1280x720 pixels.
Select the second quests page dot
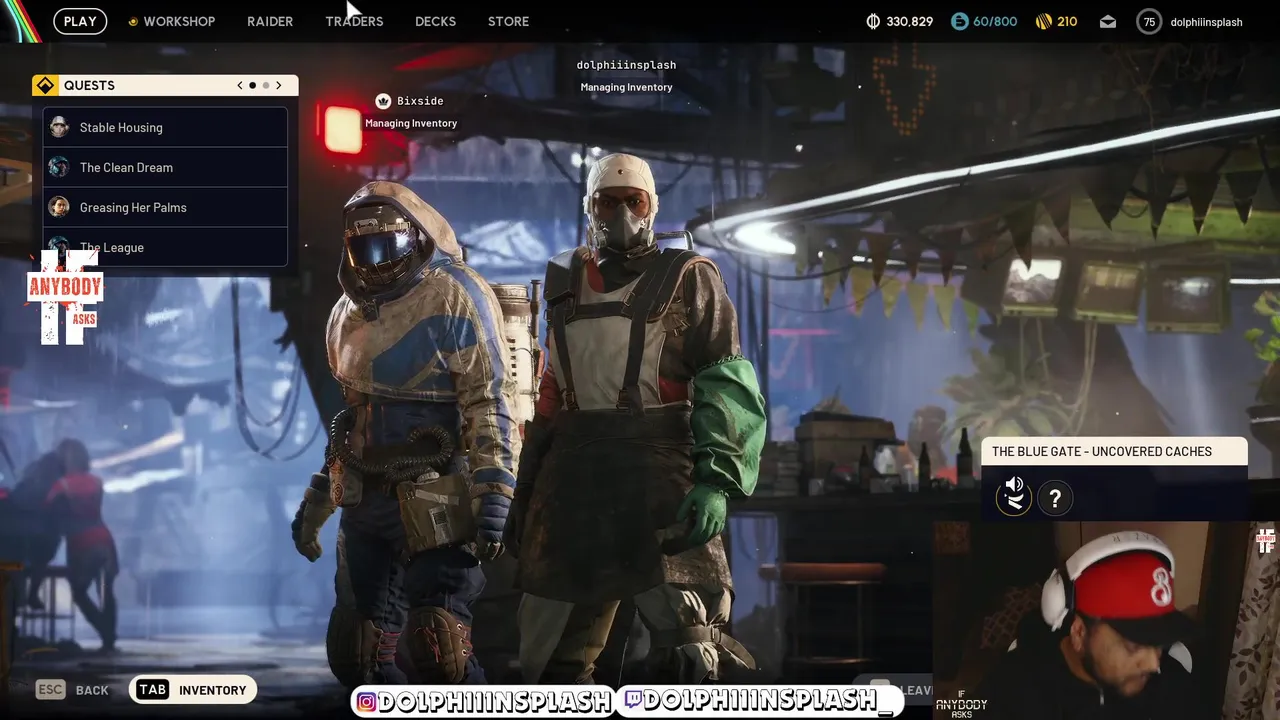pos(266,85)
